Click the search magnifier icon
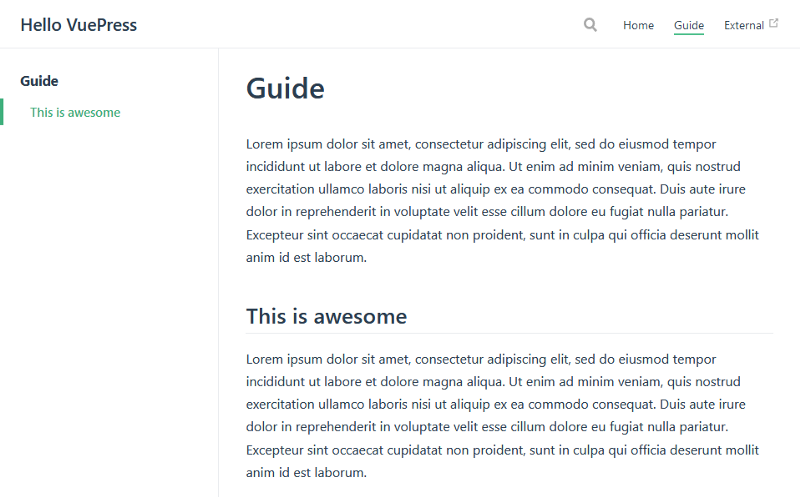Viewport: 800px width, 497px height. [590, 25]
